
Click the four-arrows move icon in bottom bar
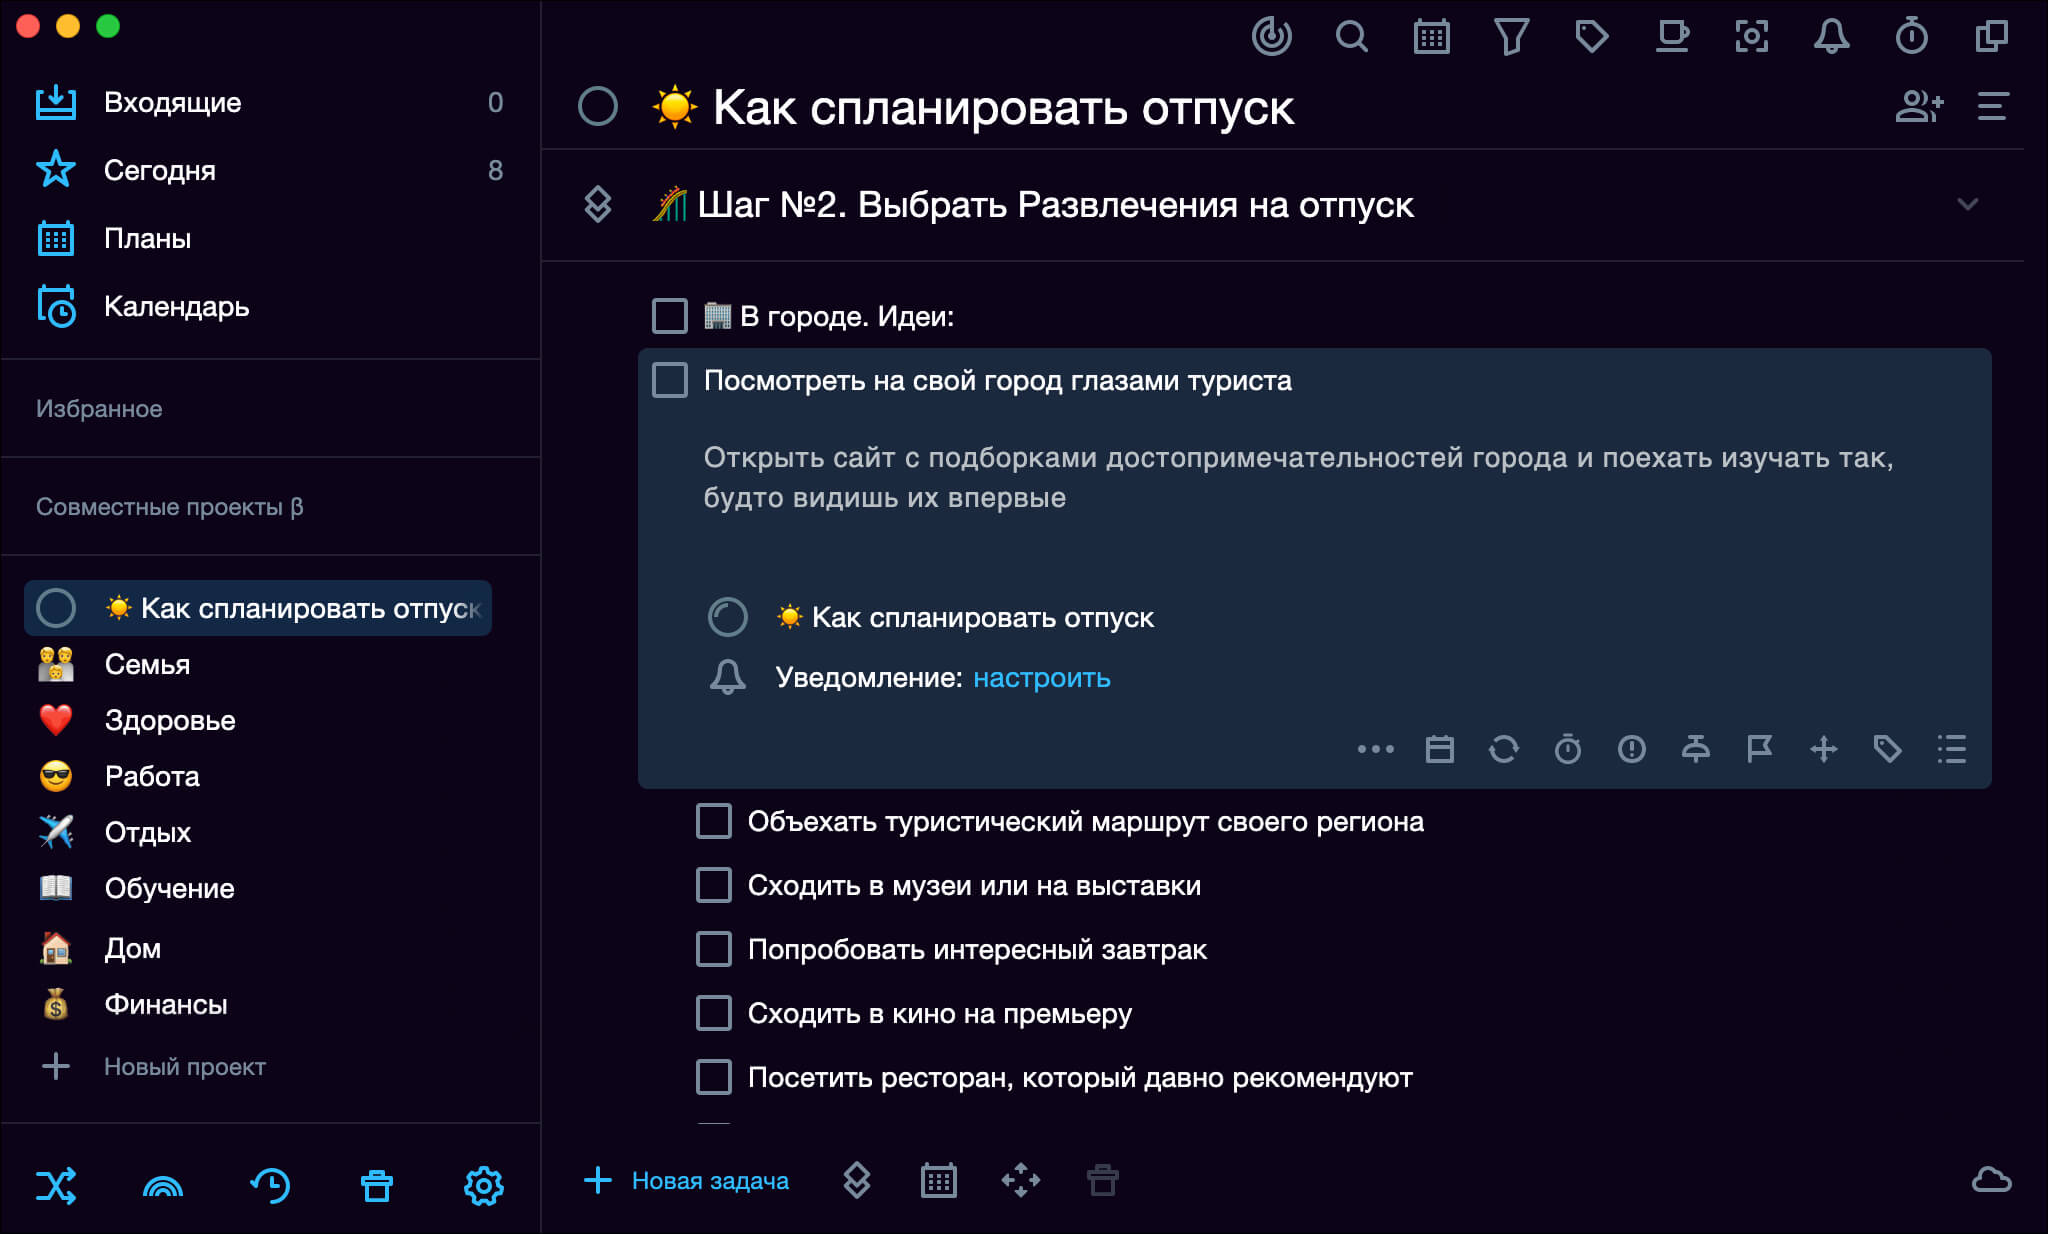point(1020,1181)
